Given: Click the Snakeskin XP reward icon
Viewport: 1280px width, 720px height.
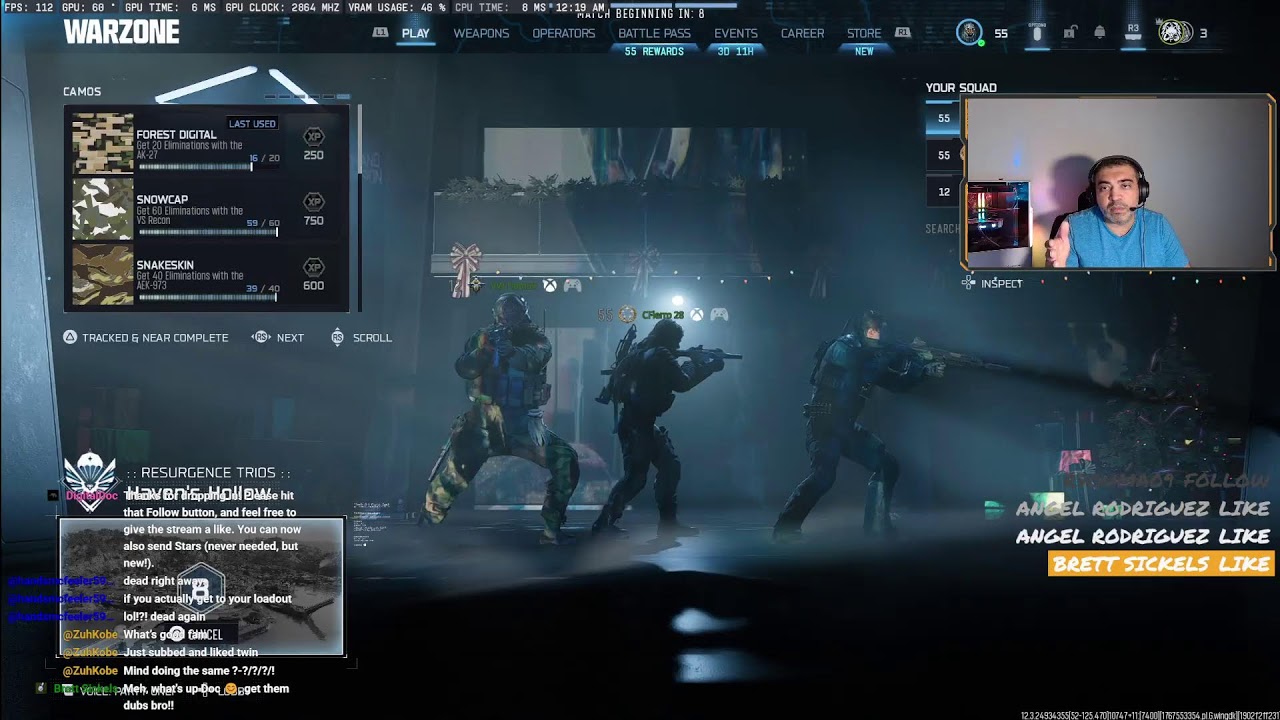Looking at the screenshot, I should pos(313,267).
